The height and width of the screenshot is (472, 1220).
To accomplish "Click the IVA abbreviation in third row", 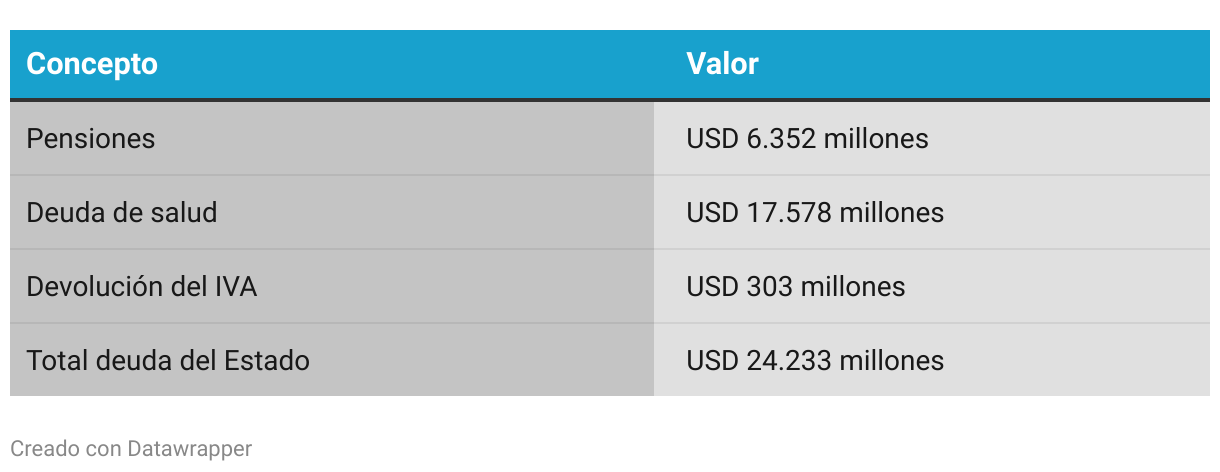I will (x=236, y=286).
